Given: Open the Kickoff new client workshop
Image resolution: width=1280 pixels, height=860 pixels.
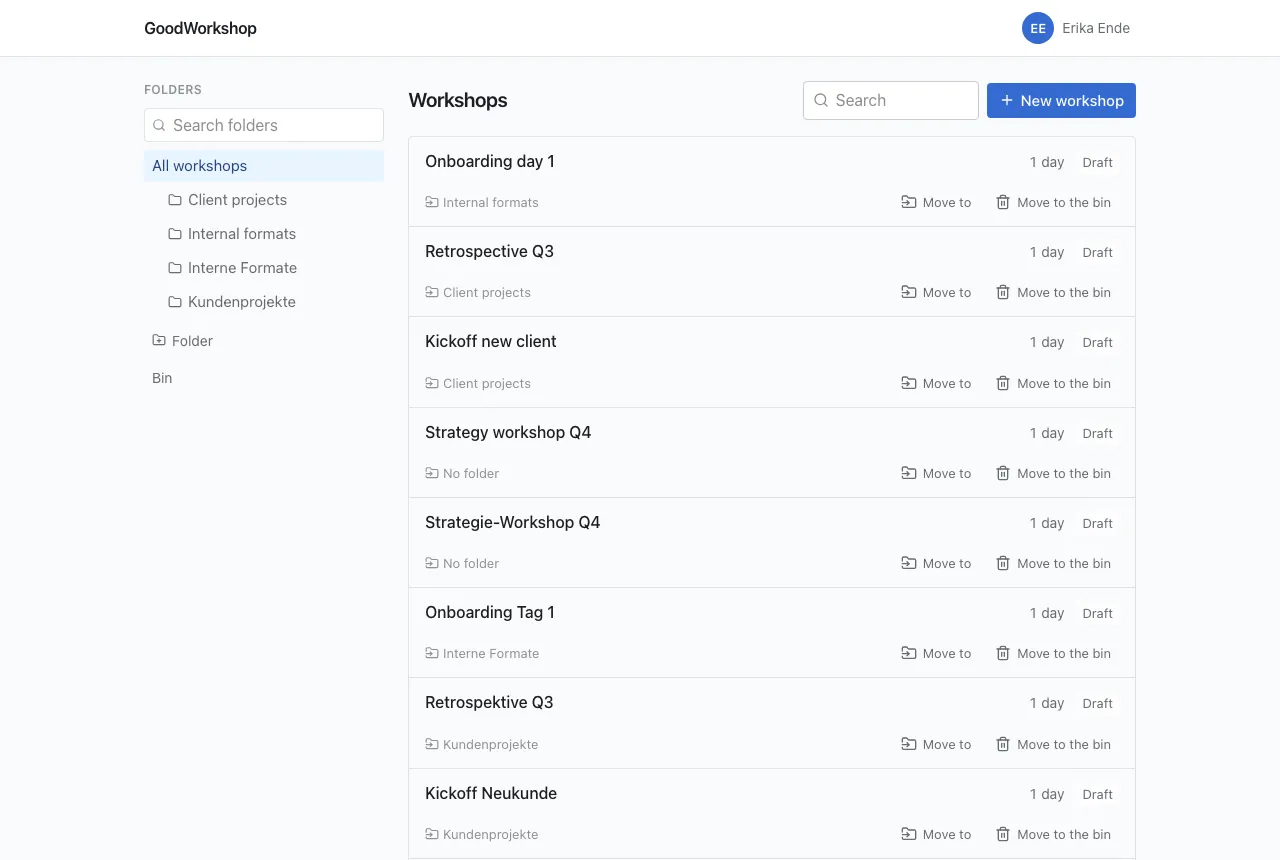Looking at the screenshot, I should [x=491, y=341].
